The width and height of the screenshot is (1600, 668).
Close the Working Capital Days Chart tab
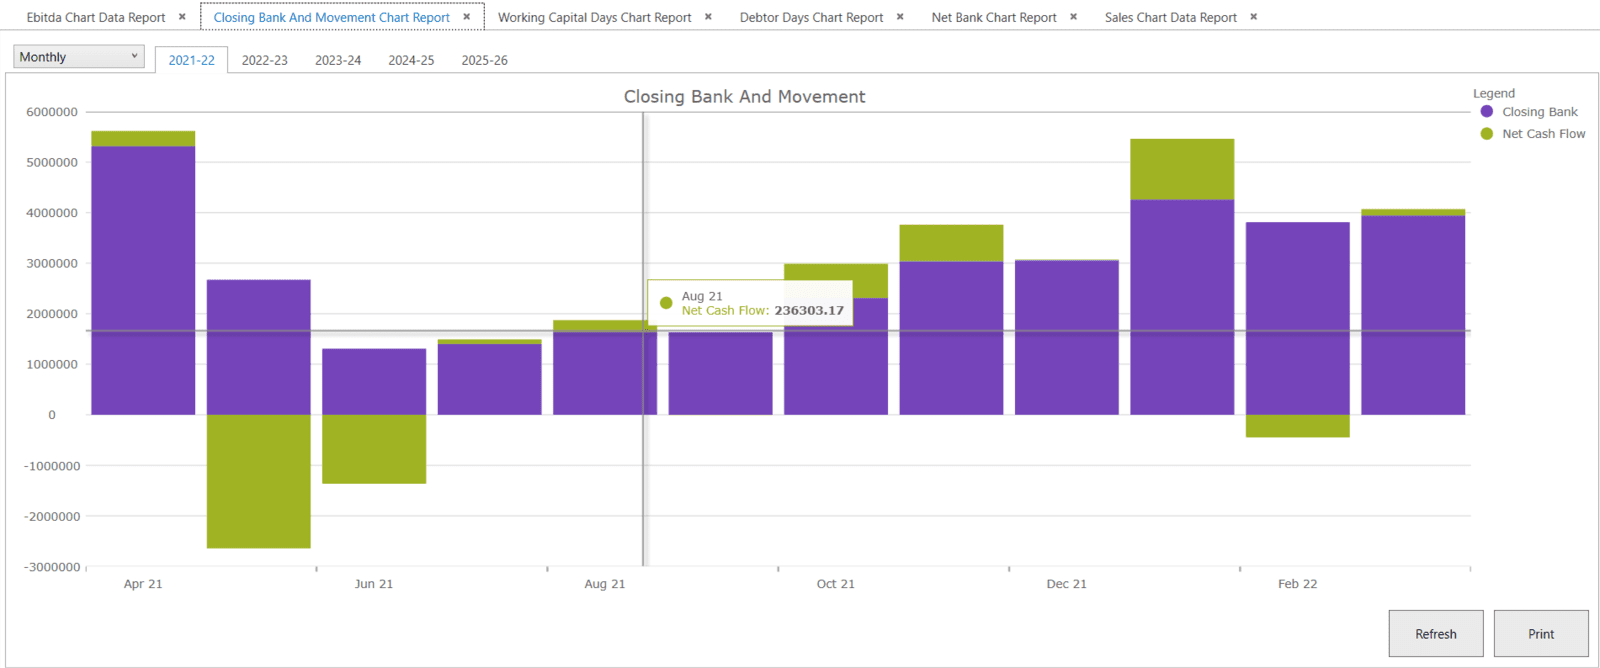pyautogui.click(x=708, y=17)
